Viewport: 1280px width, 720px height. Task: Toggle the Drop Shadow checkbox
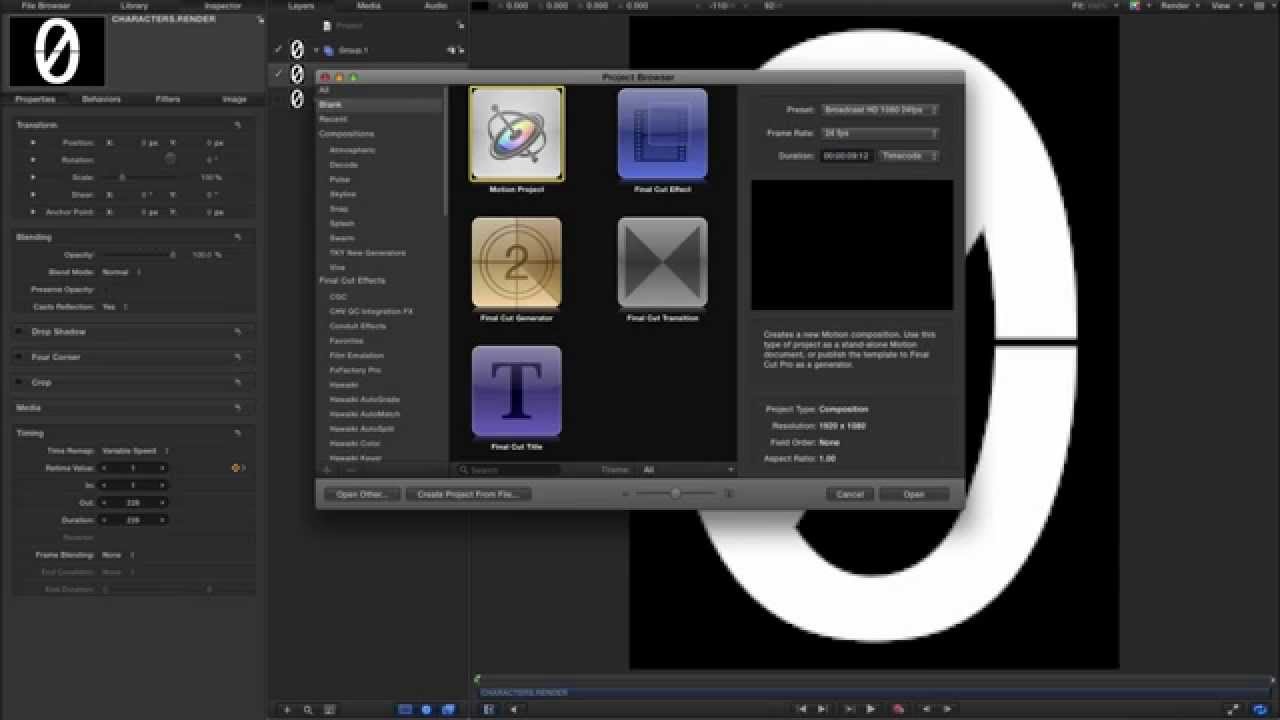click(x=21, y=332)
